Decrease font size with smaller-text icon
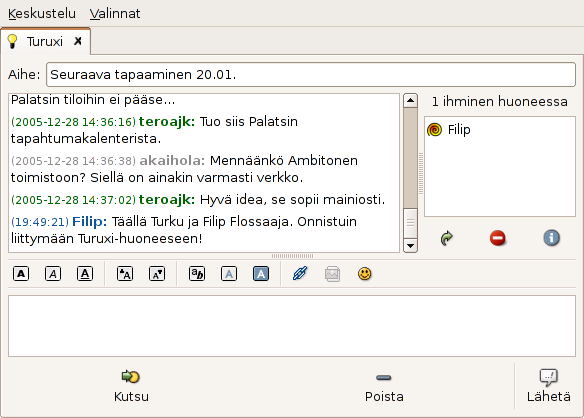Screen dimensions: 584x418 pos(157,274)
